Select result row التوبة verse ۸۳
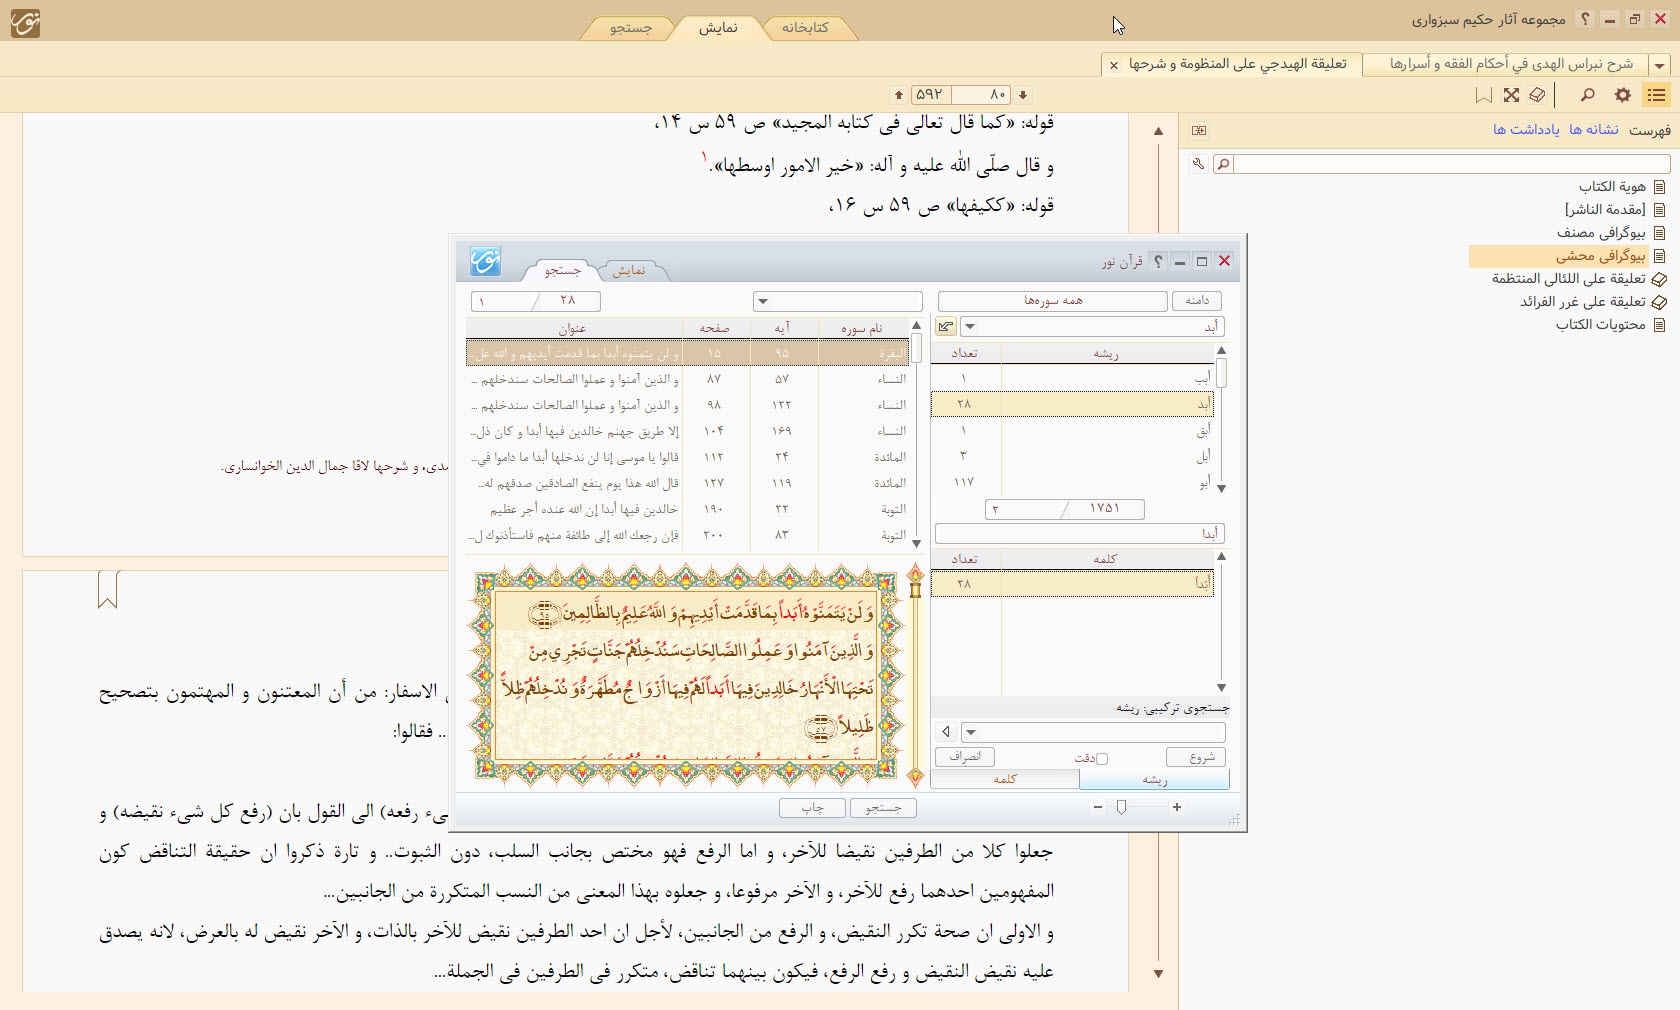The image size is (1680, 1010). pos(688,536)
